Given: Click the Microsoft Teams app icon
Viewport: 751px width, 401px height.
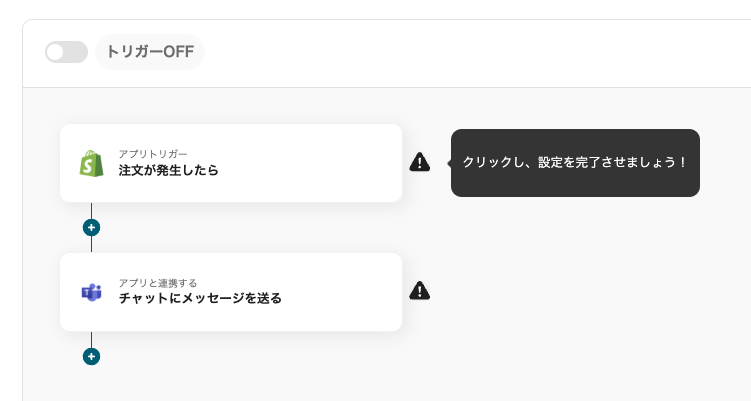Looking at the screenshot, I should [x=92, y=292].
